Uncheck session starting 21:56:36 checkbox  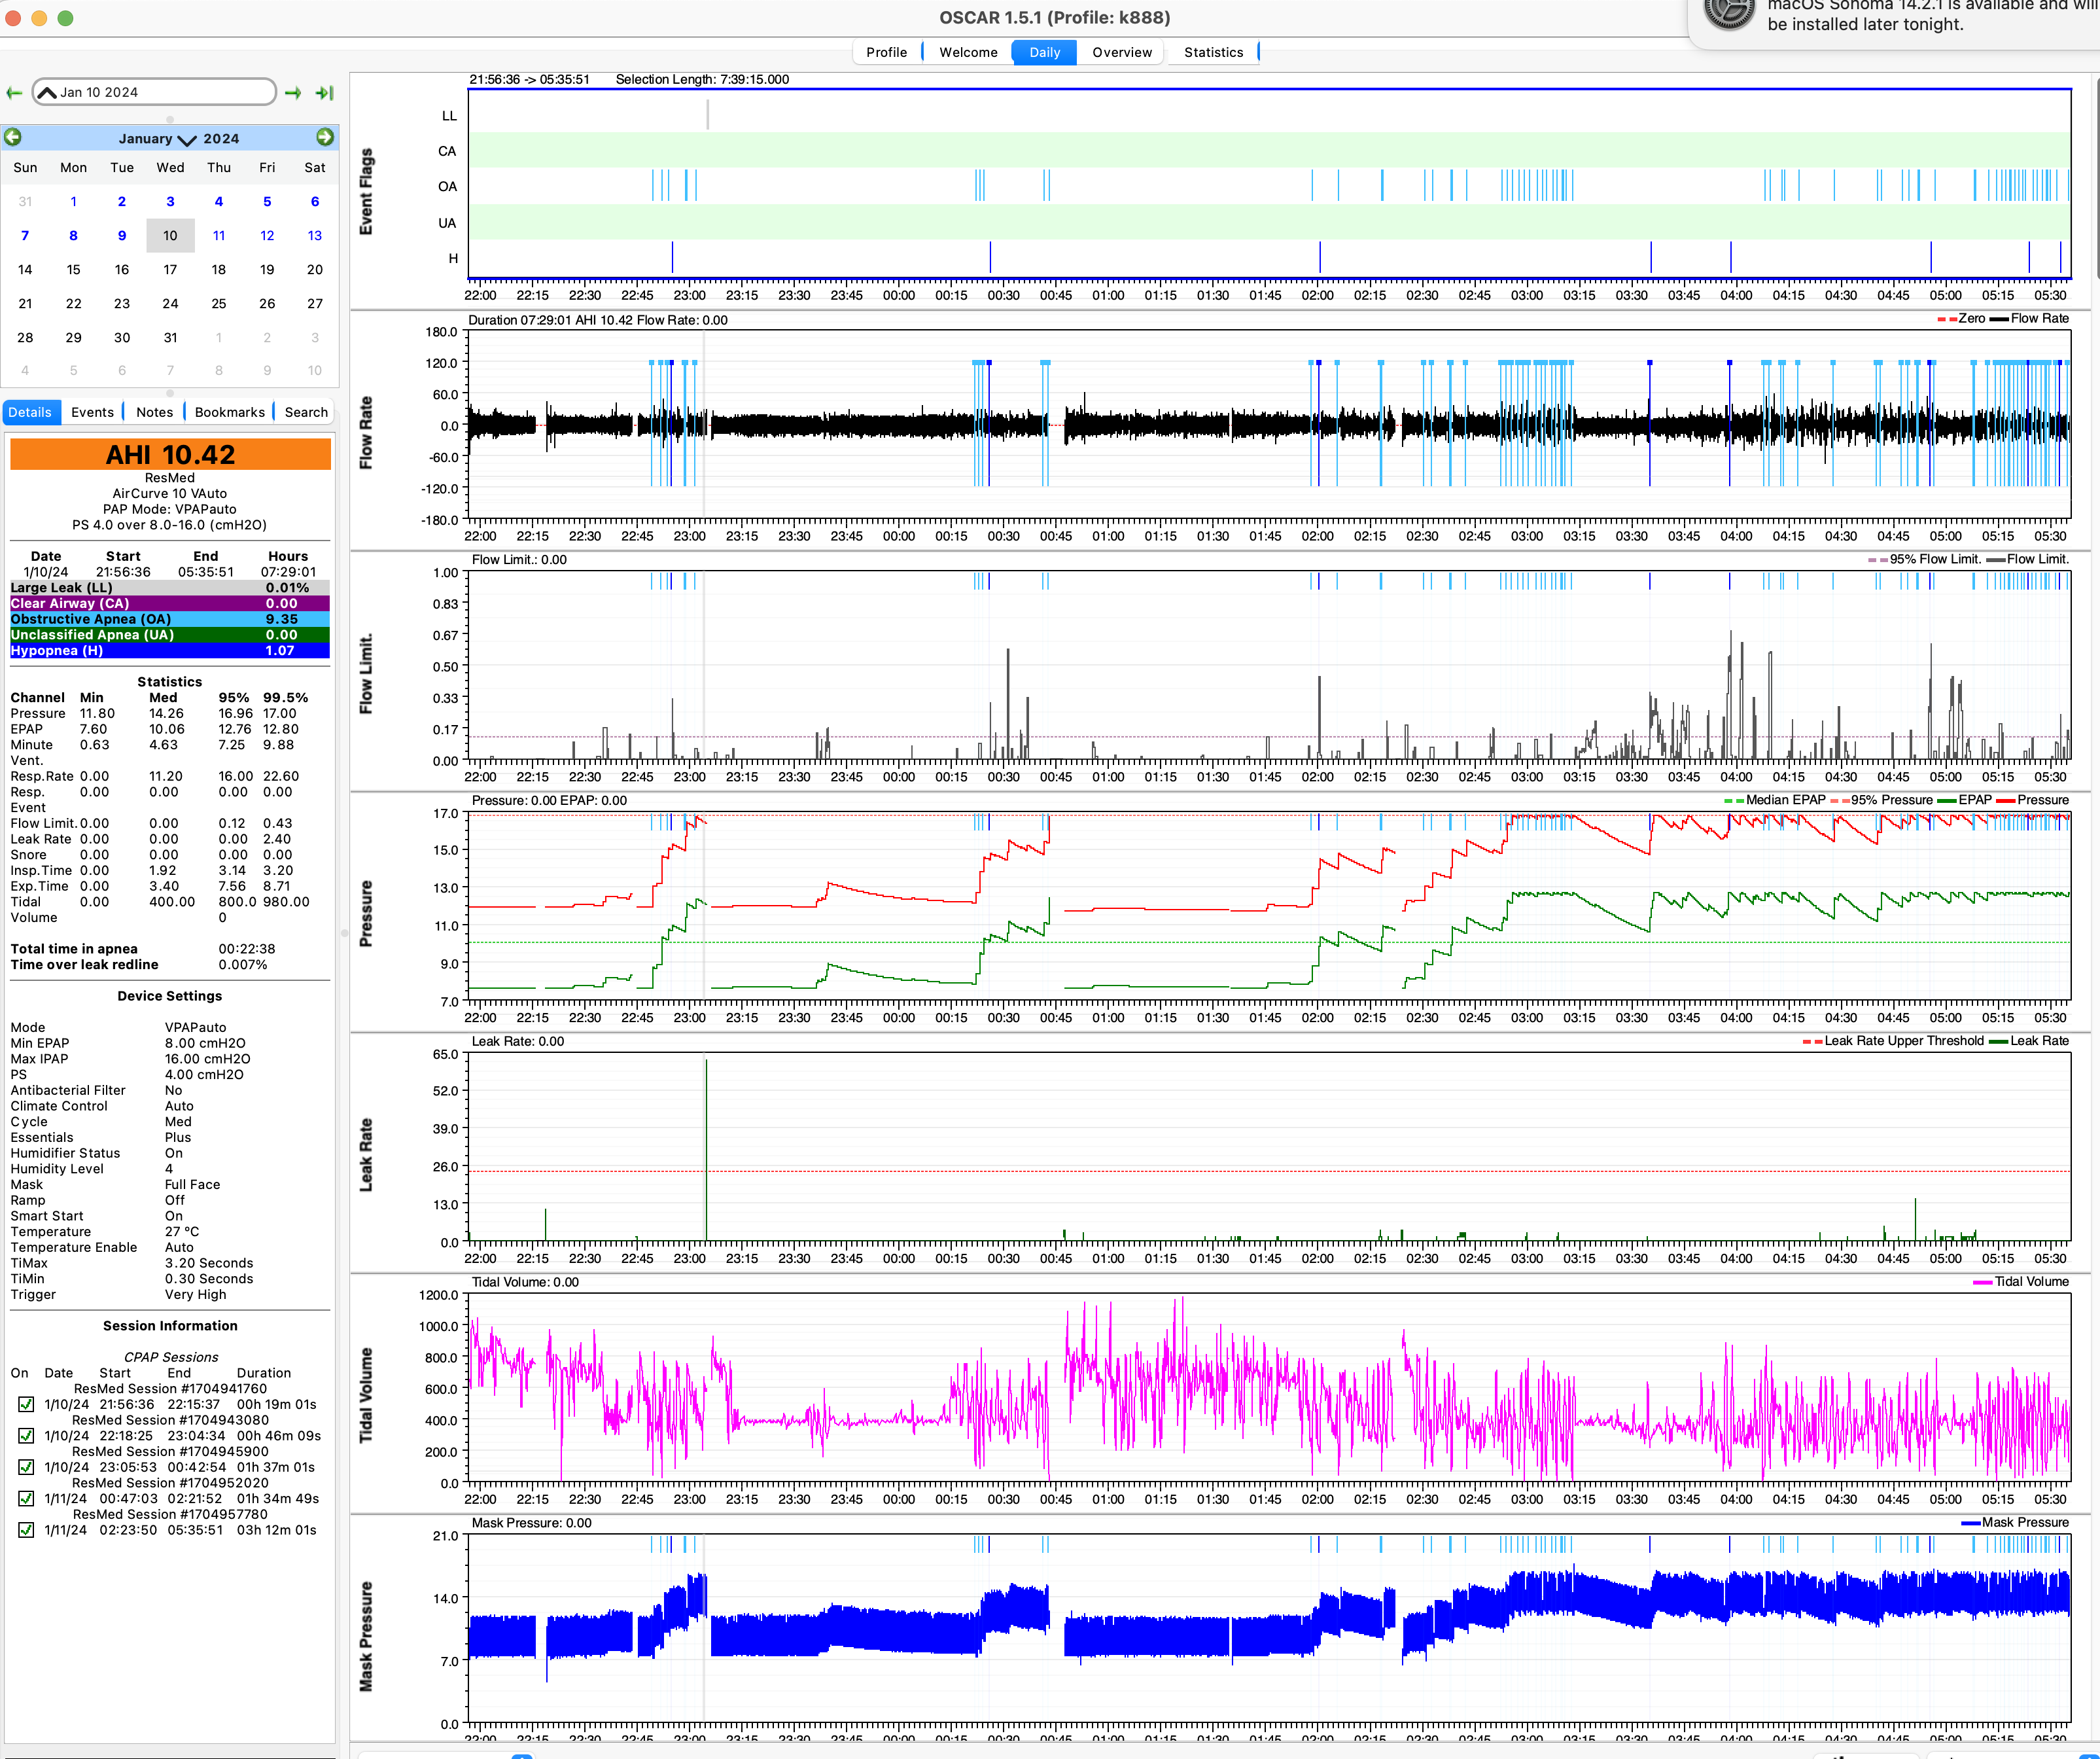point(26,1404)
